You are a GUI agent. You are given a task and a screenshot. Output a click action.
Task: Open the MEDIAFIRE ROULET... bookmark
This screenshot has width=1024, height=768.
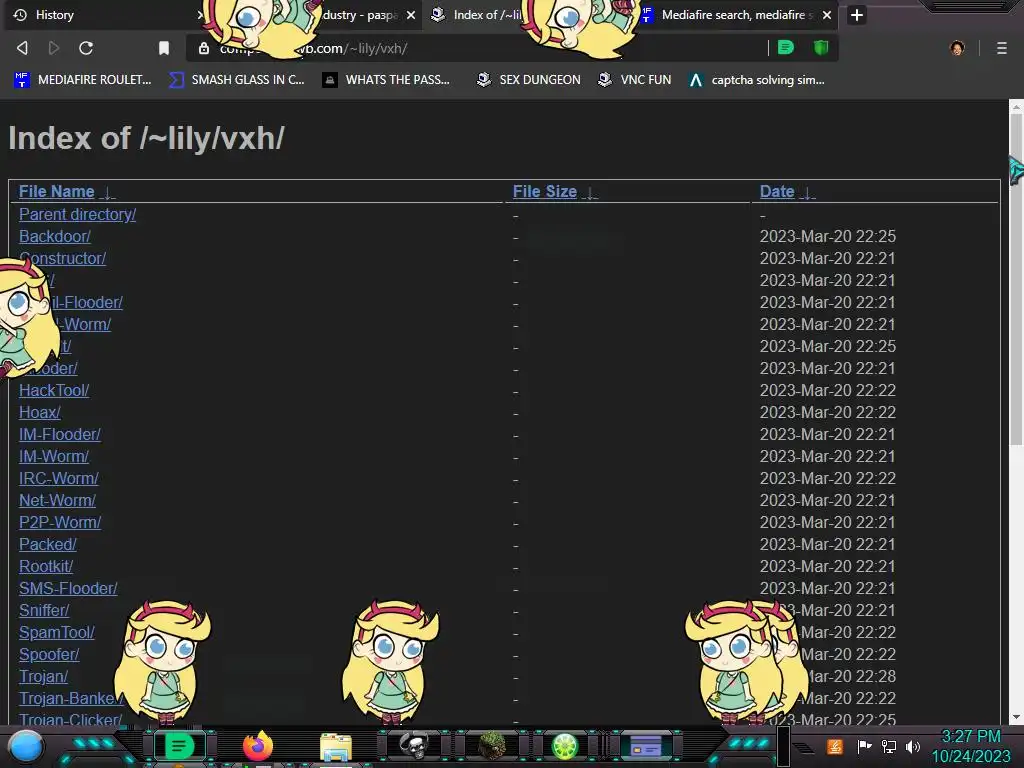coord(82,80)
